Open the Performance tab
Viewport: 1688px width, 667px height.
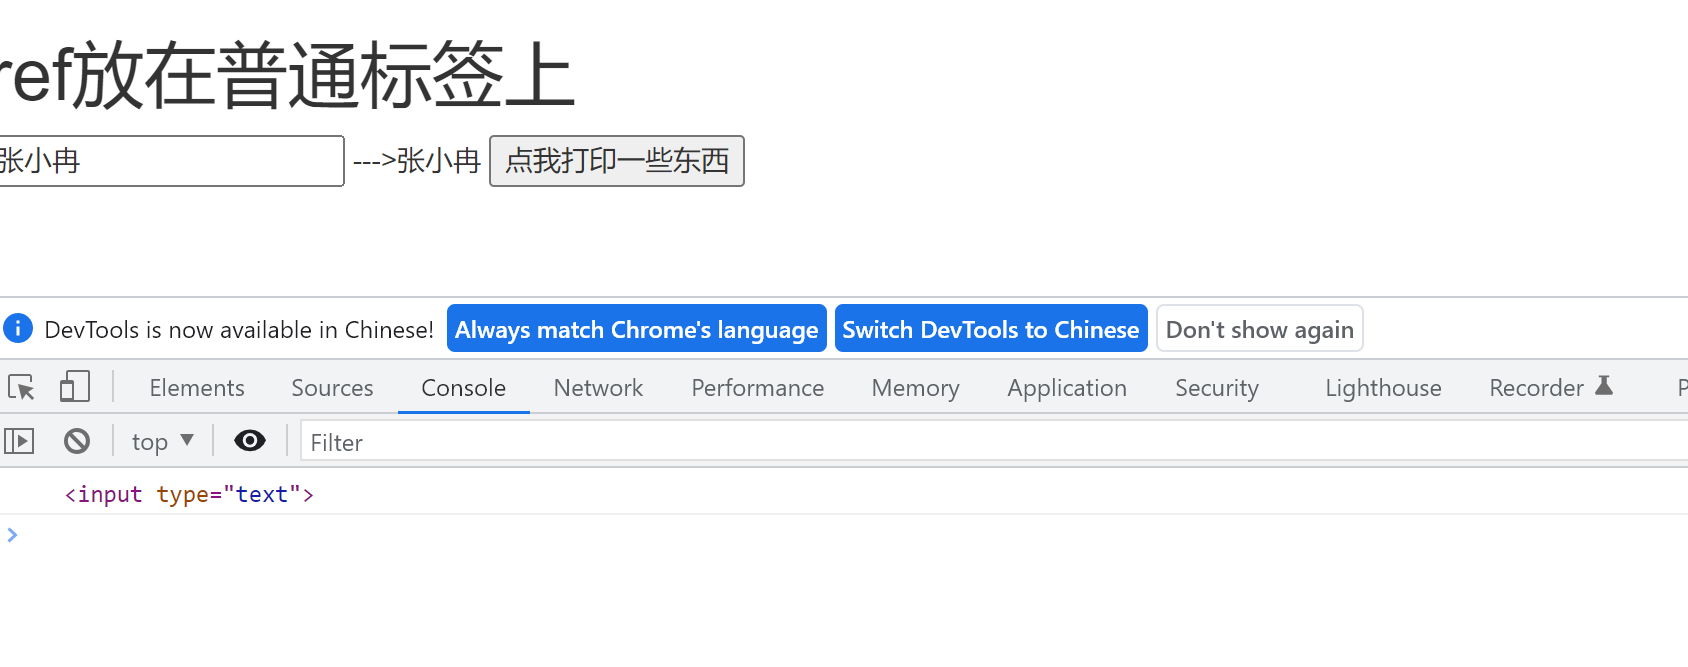coord(757,388)
